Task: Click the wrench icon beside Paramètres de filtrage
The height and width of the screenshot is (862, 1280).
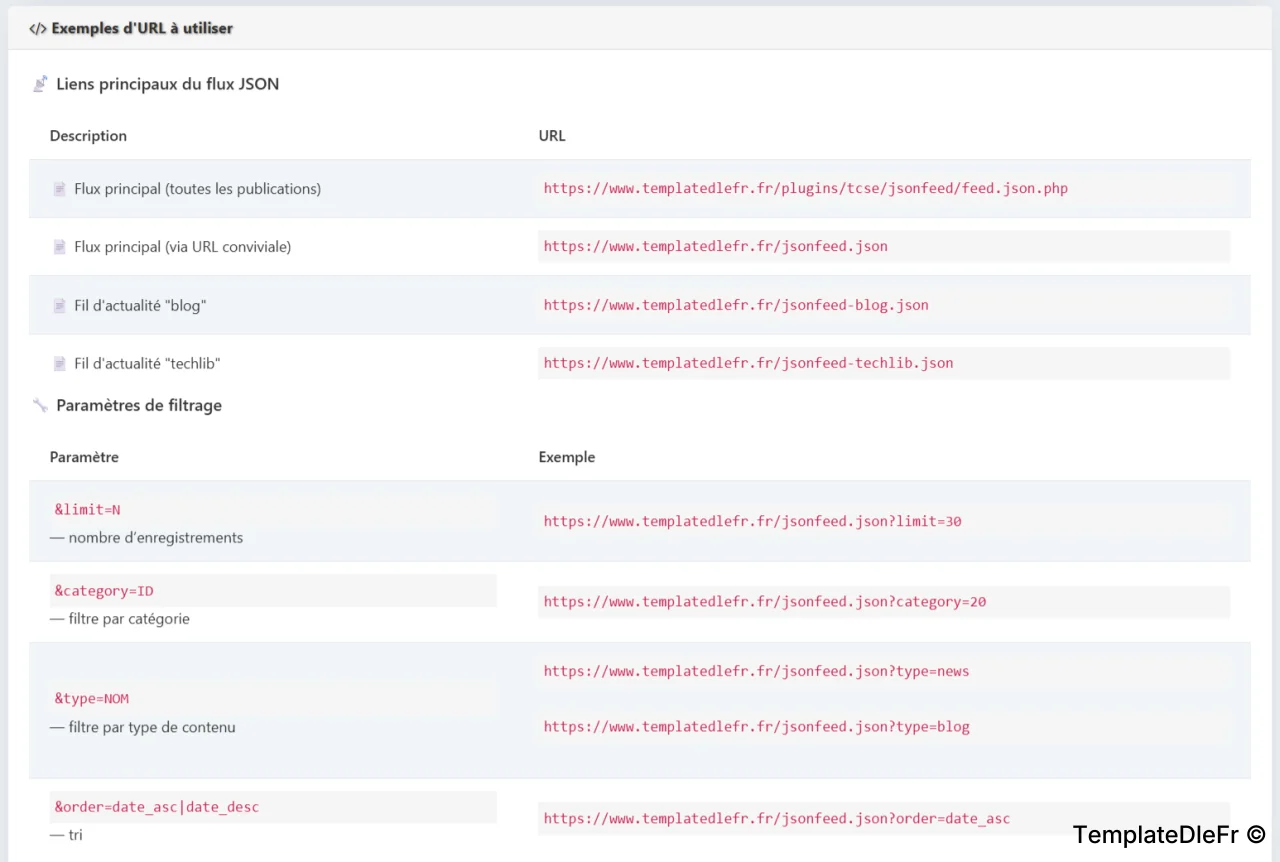Action: (40, 405)
